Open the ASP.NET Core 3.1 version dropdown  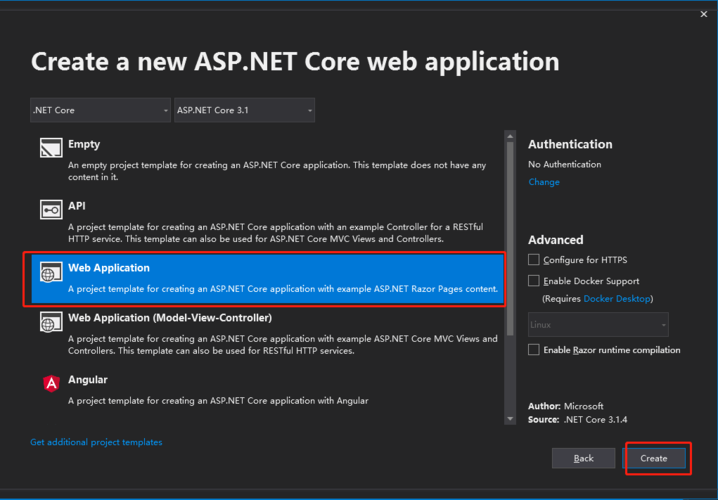click(x=245, y=110)
